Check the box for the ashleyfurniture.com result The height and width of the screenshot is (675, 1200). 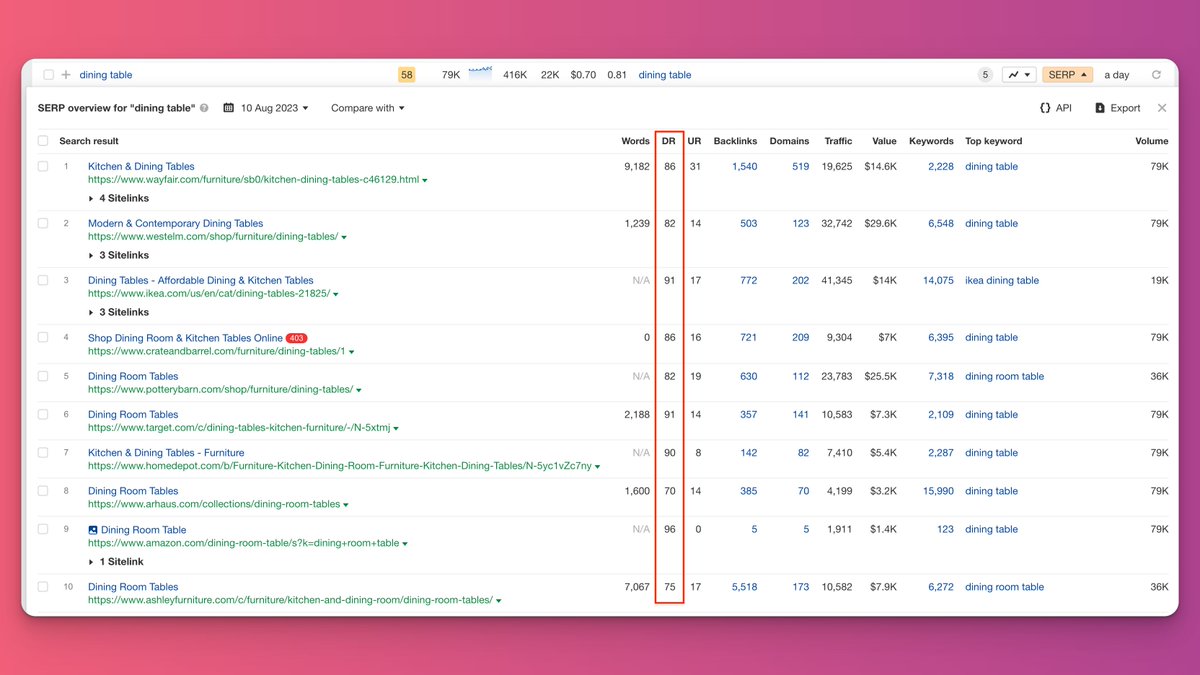tap(43, 587)
